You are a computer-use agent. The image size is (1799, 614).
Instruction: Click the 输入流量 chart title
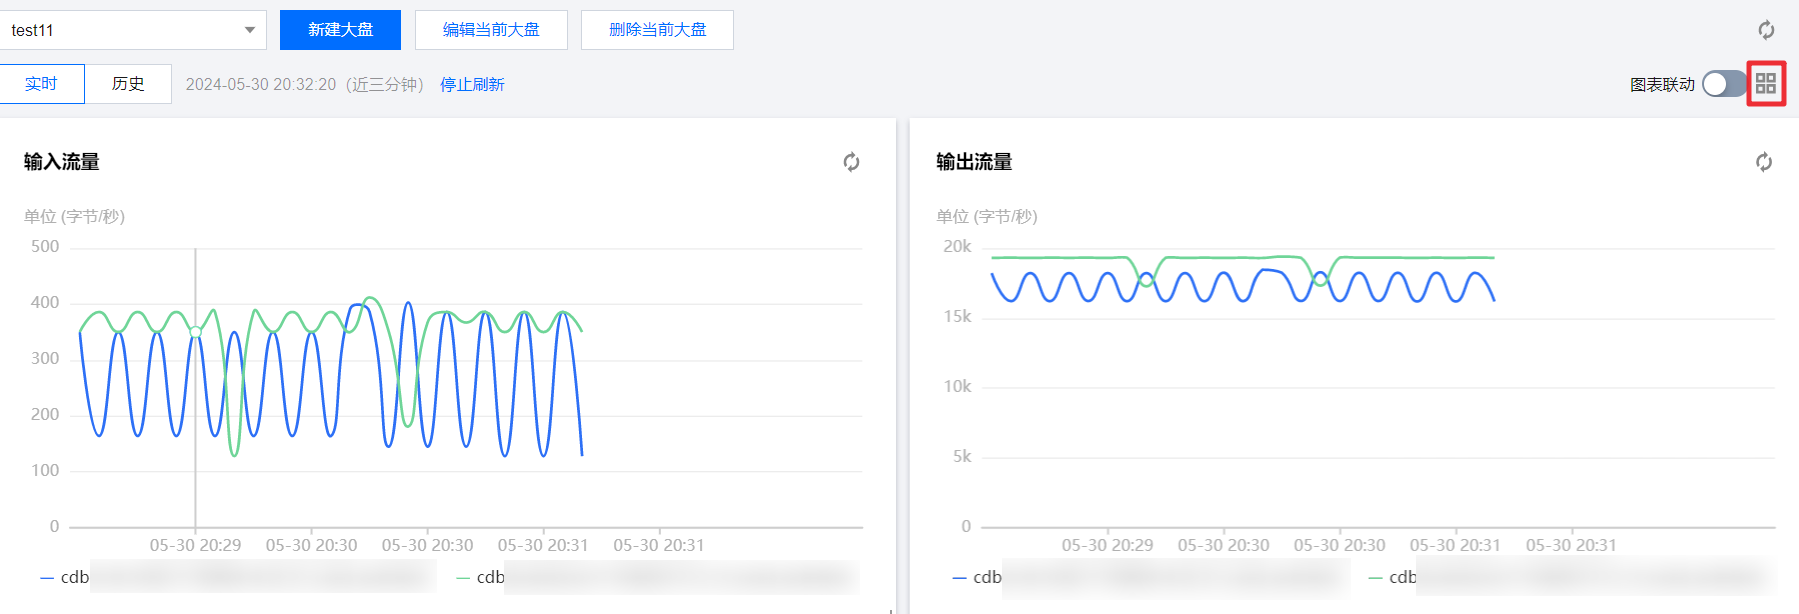point(62,162)
